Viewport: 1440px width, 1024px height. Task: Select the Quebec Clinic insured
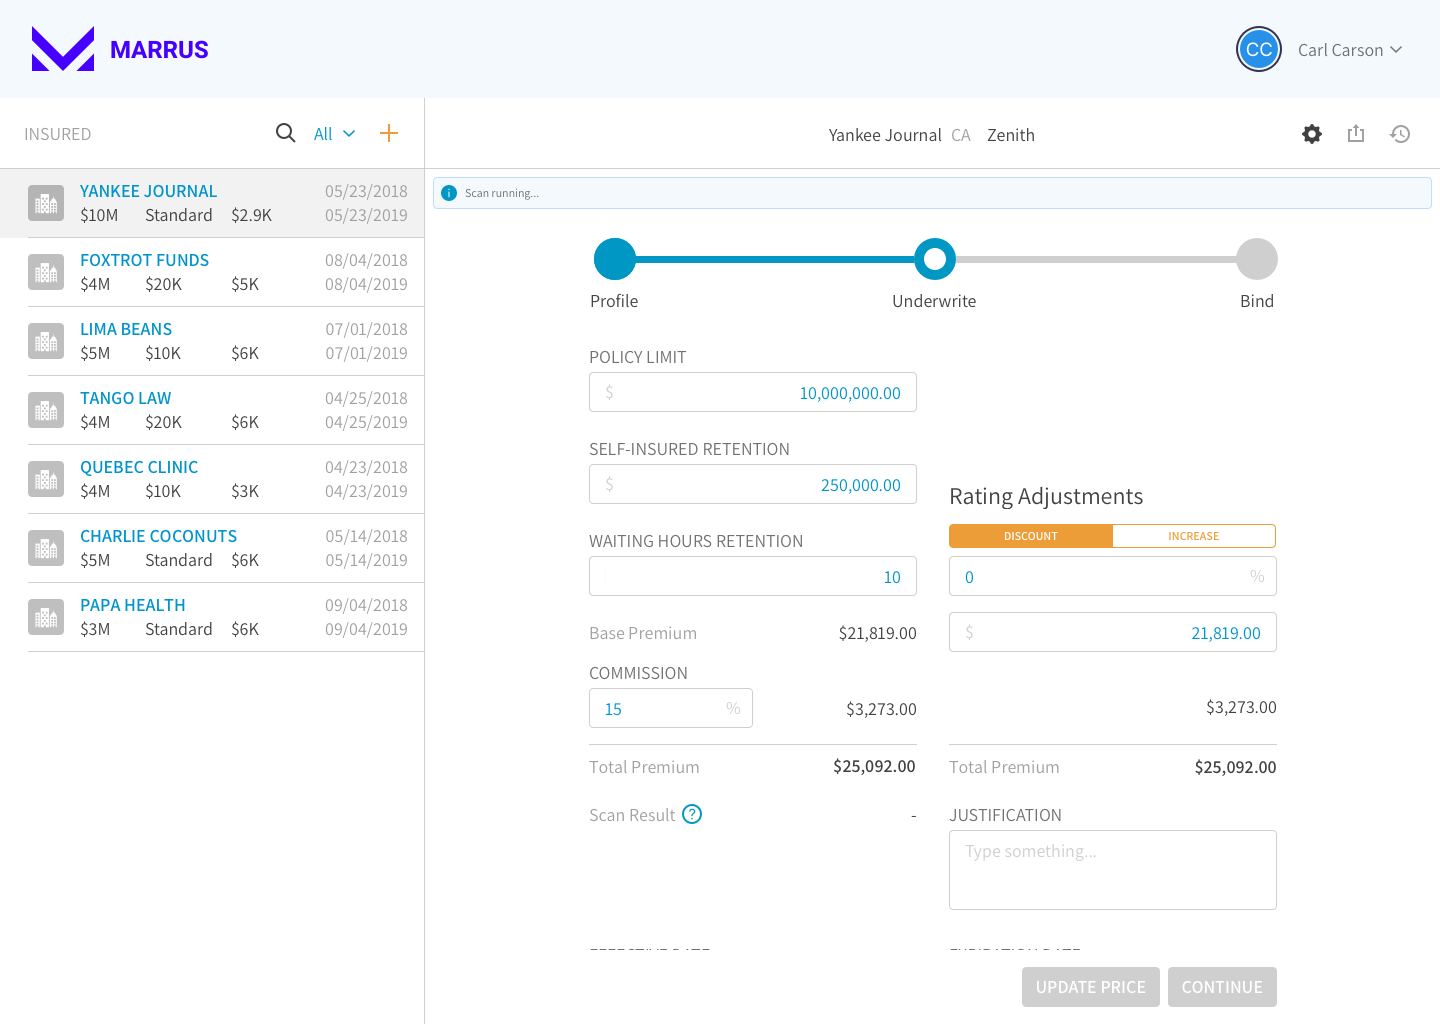point(212,479)
